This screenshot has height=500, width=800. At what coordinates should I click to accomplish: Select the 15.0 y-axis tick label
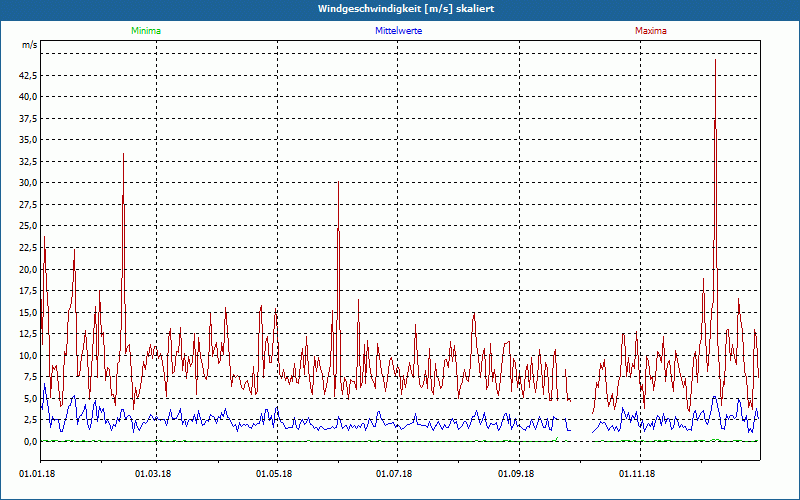tap(27, 312)
